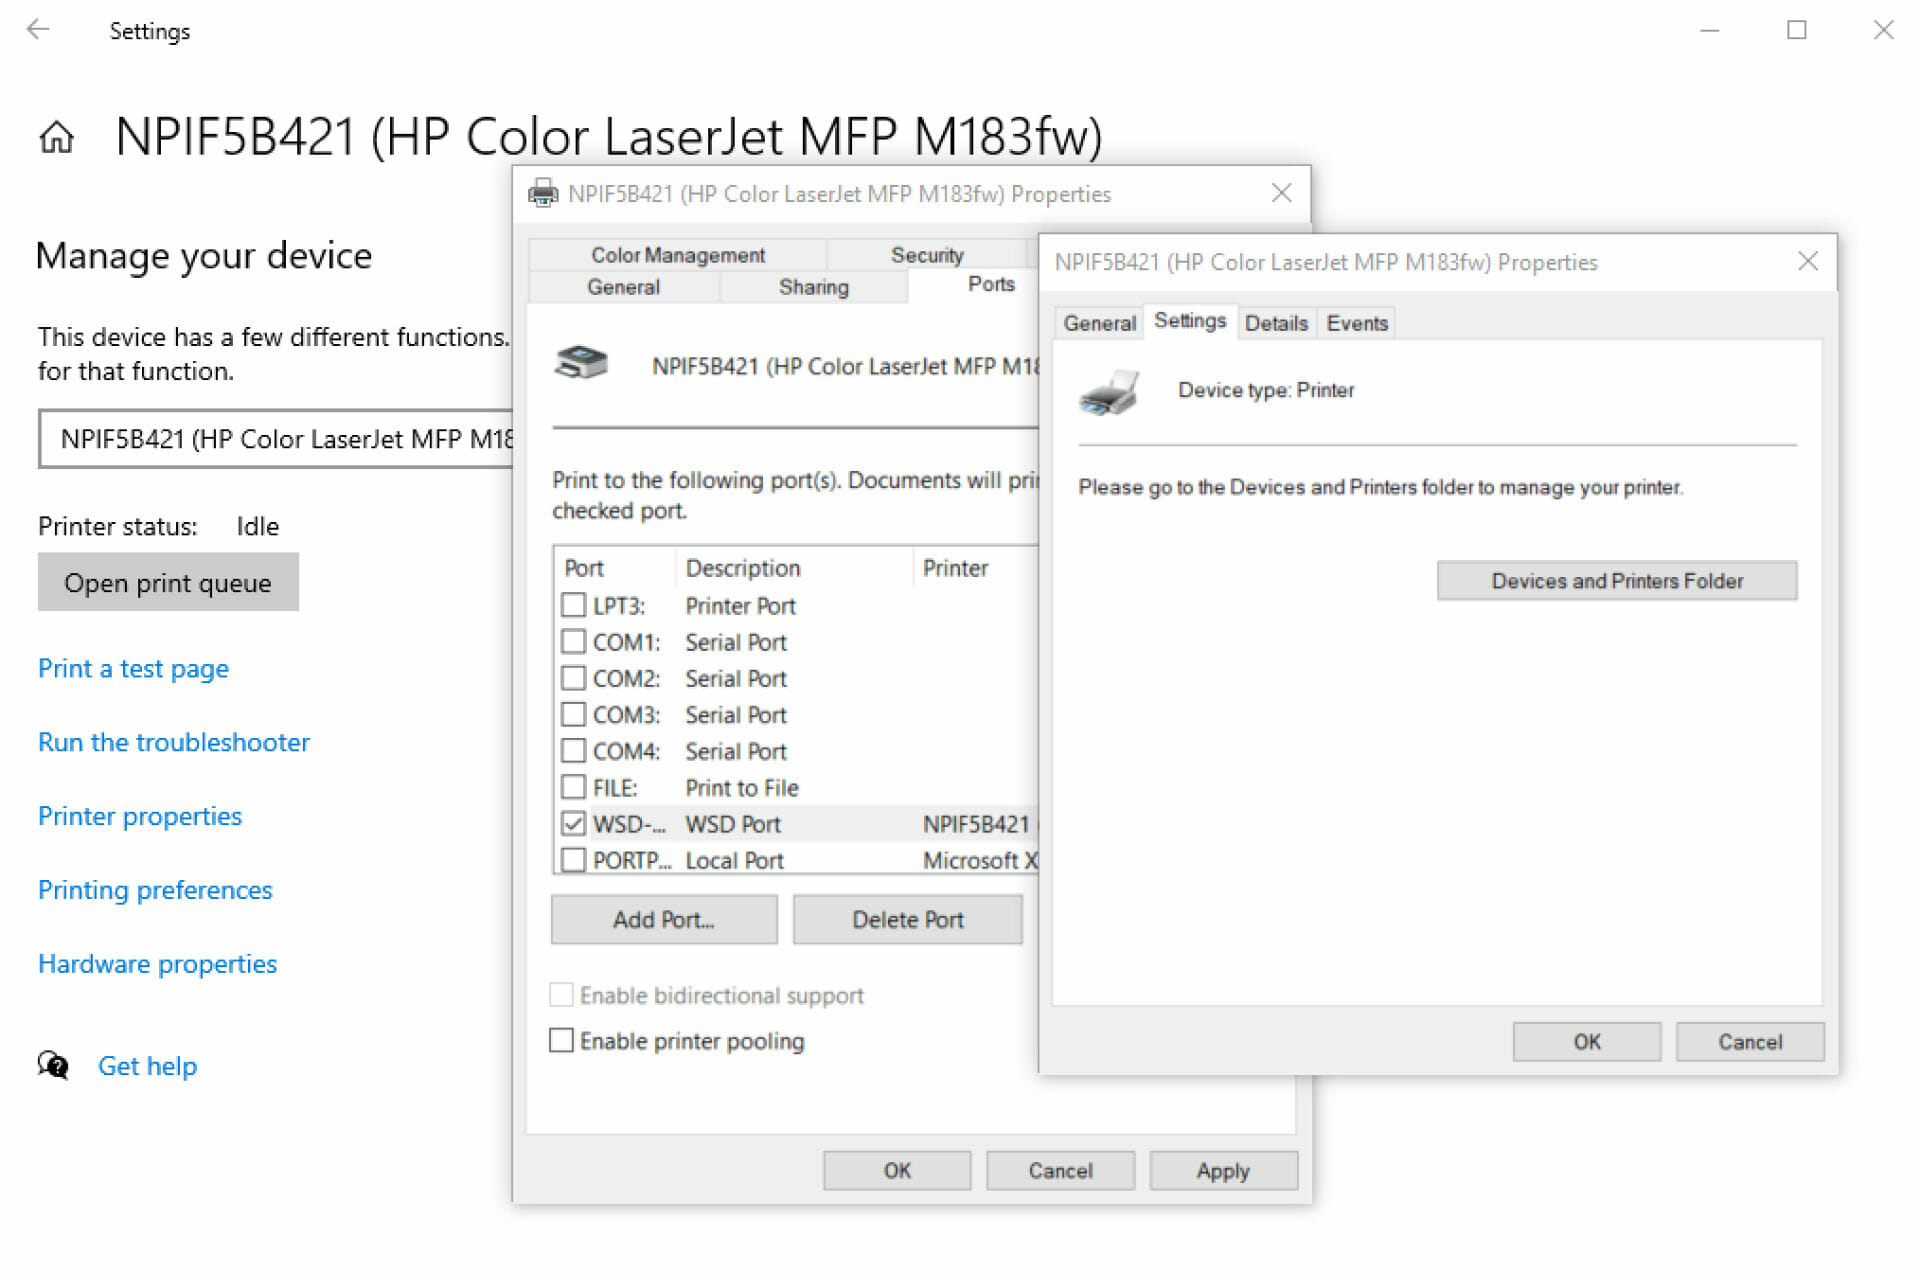Run the troubleshooter for this printer
Screen dimensions: 1920x1280
click(x=176, y=741)
